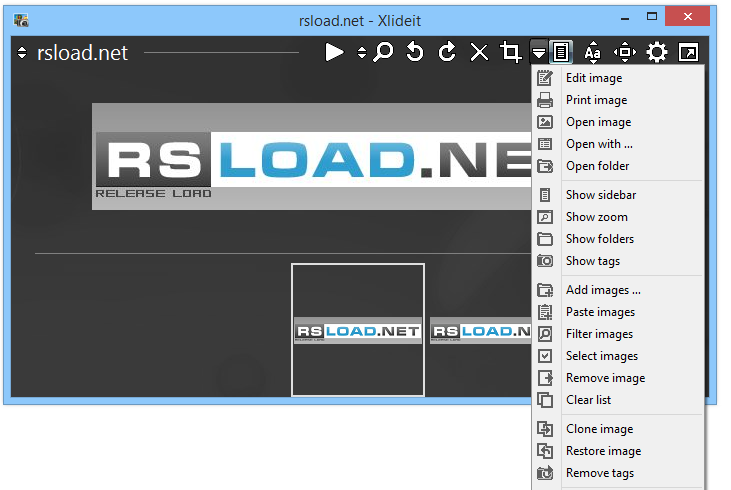Minimize the Xlideit window
Screen dimensions: 731x490
click(x=625, y=18)
